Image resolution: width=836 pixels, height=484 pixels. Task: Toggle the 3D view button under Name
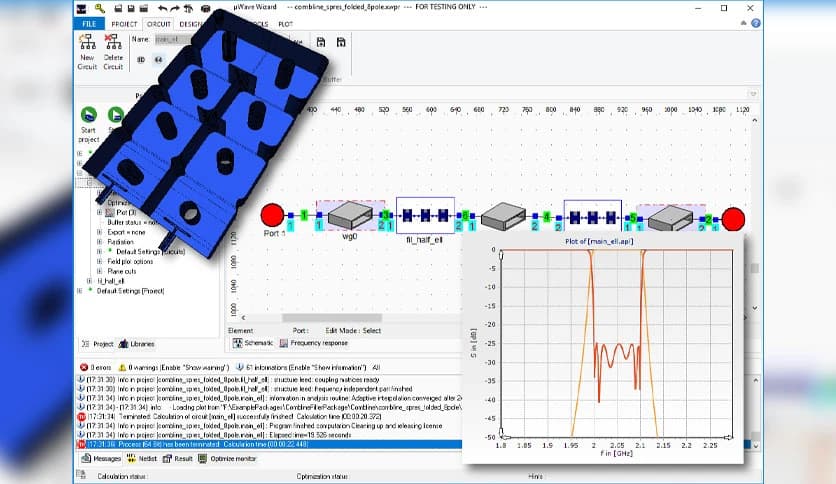point(141,60)
